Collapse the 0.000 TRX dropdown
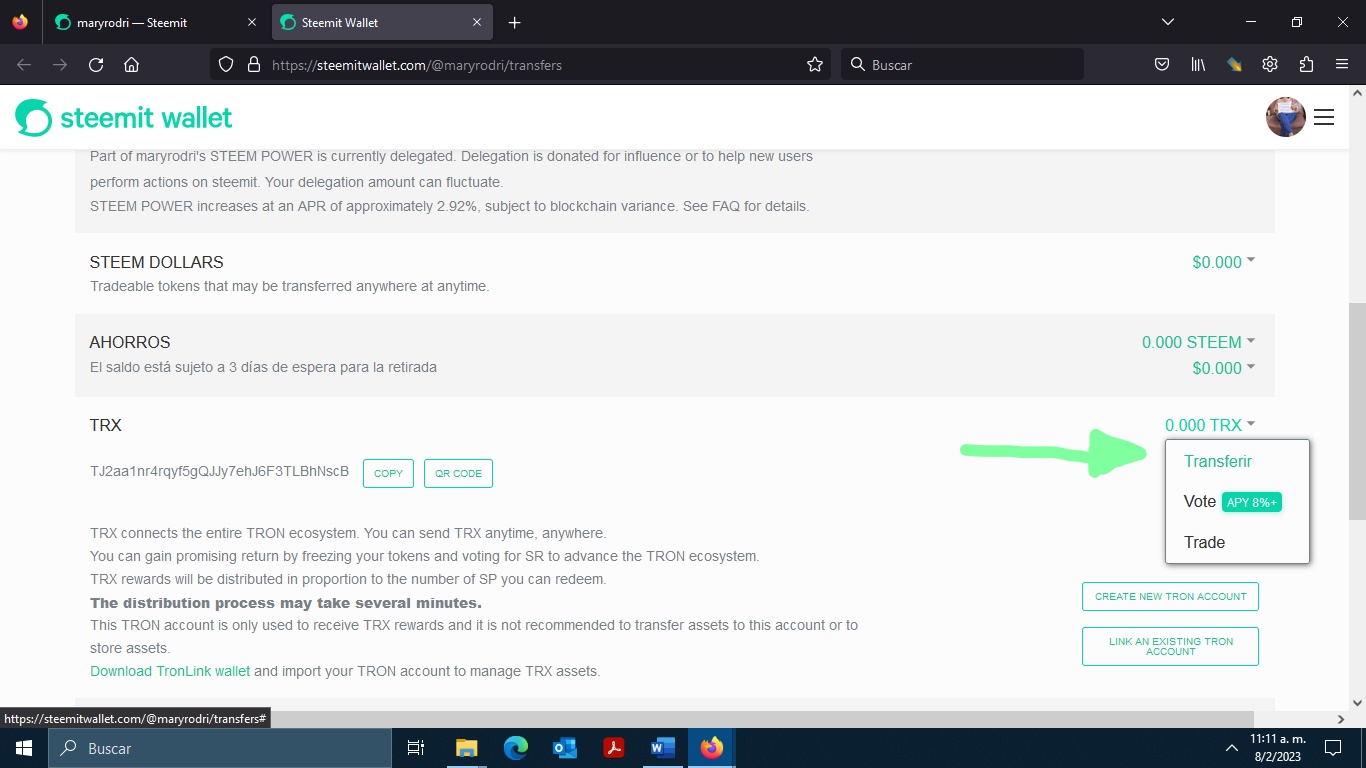The height and width of the screenshot is (768, 1366). click(x=1210, y=425)
